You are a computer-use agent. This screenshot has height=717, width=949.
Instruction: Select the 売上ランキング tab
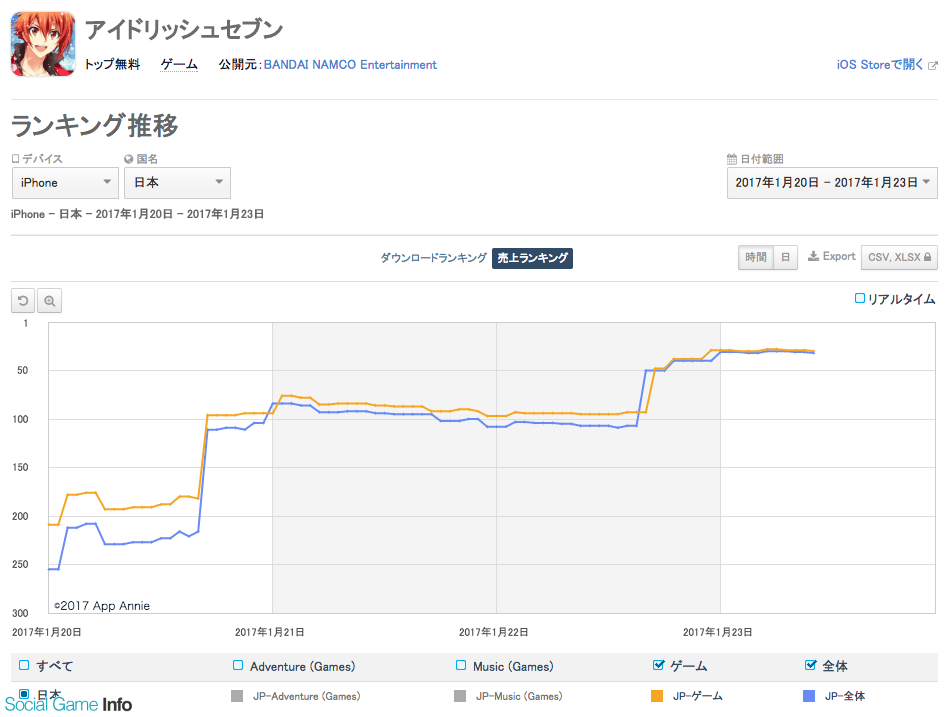coord(532,258)
